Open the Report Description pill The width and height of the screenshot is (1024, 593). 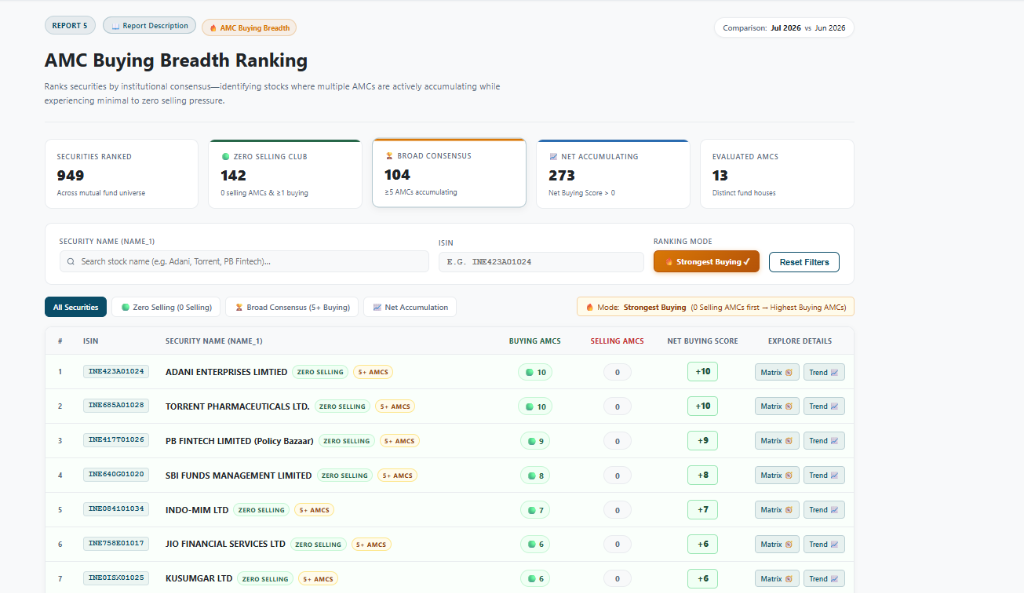pos(150,25)
